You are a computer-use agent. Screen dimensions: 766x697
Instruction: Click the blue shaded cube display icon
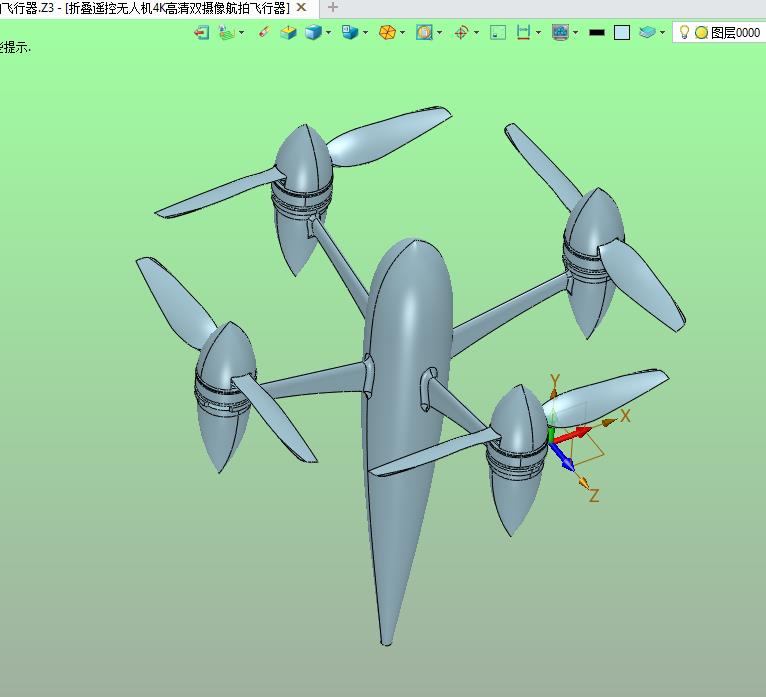[x=313, y=33]
